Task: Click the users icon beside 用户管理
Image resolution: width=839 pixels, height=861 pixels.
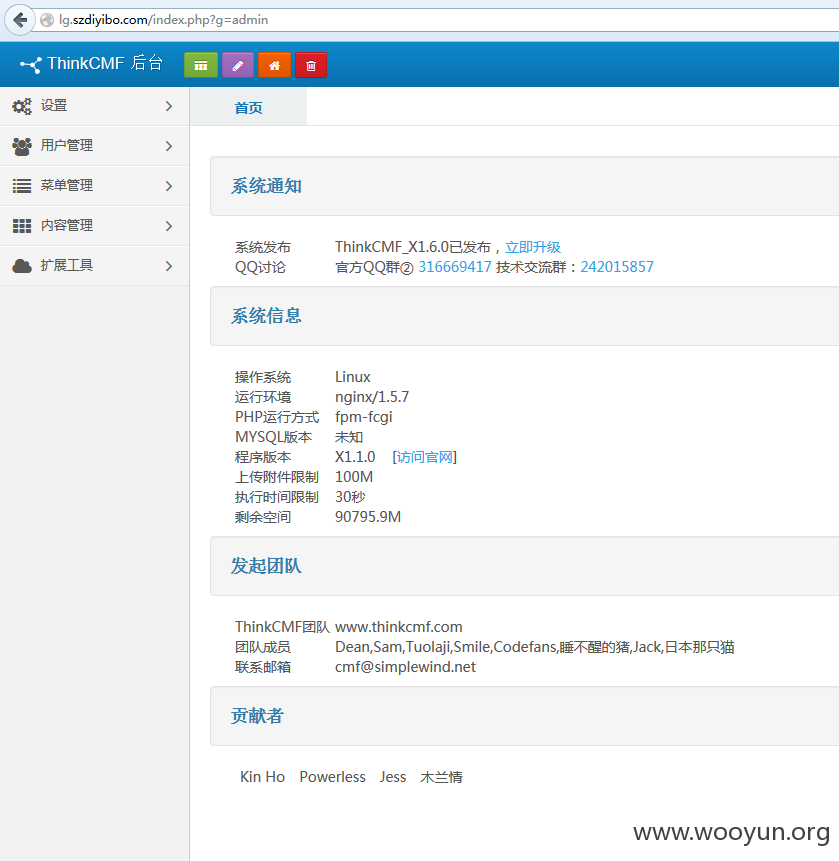Action: click(x=22, y=146)
